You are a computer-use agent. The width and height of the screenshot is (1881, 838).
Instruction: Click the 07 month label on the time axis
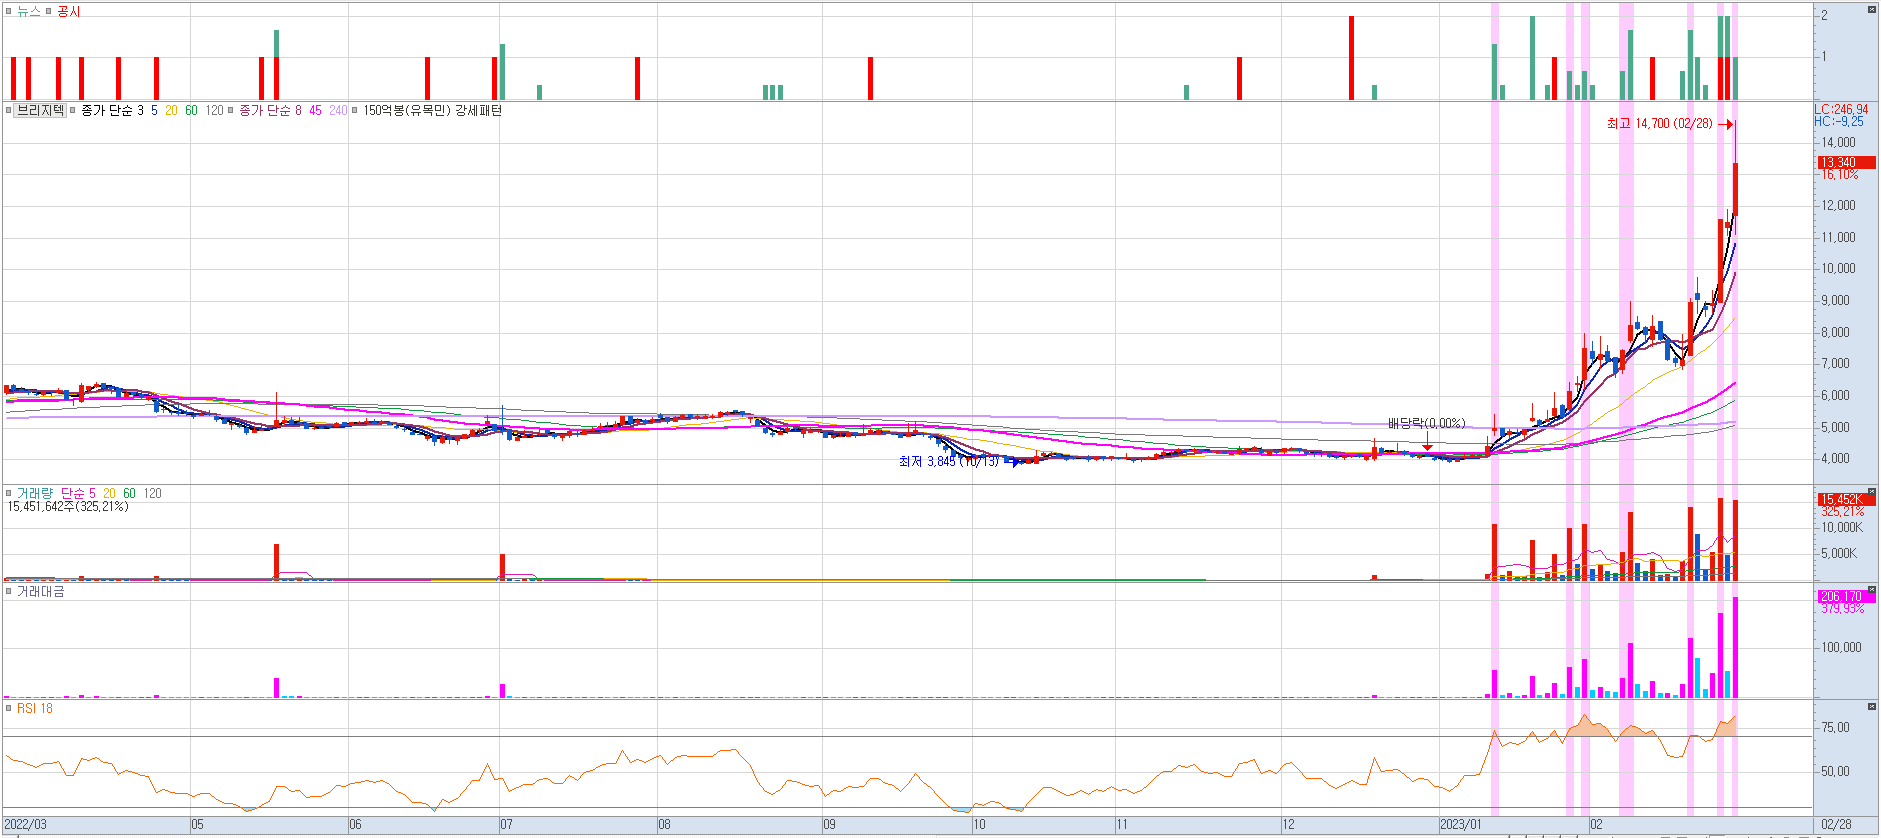506,825
